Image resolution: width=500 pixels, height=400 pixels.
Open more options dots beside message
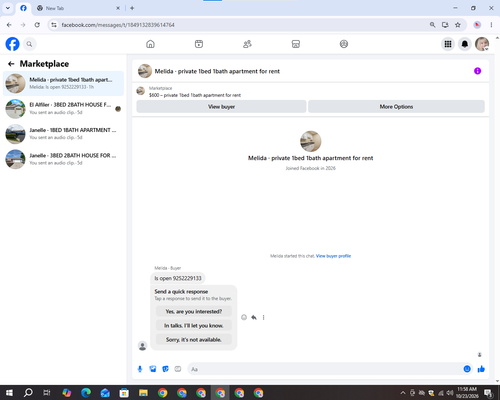[x=263, y=317]
